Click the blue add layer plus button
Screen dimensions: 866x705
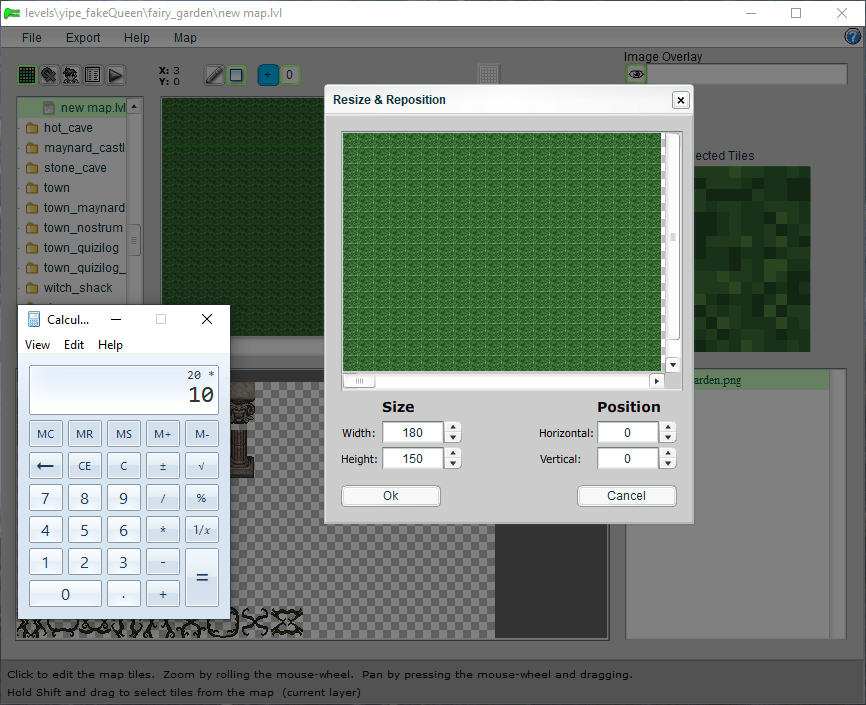(267, 75)
